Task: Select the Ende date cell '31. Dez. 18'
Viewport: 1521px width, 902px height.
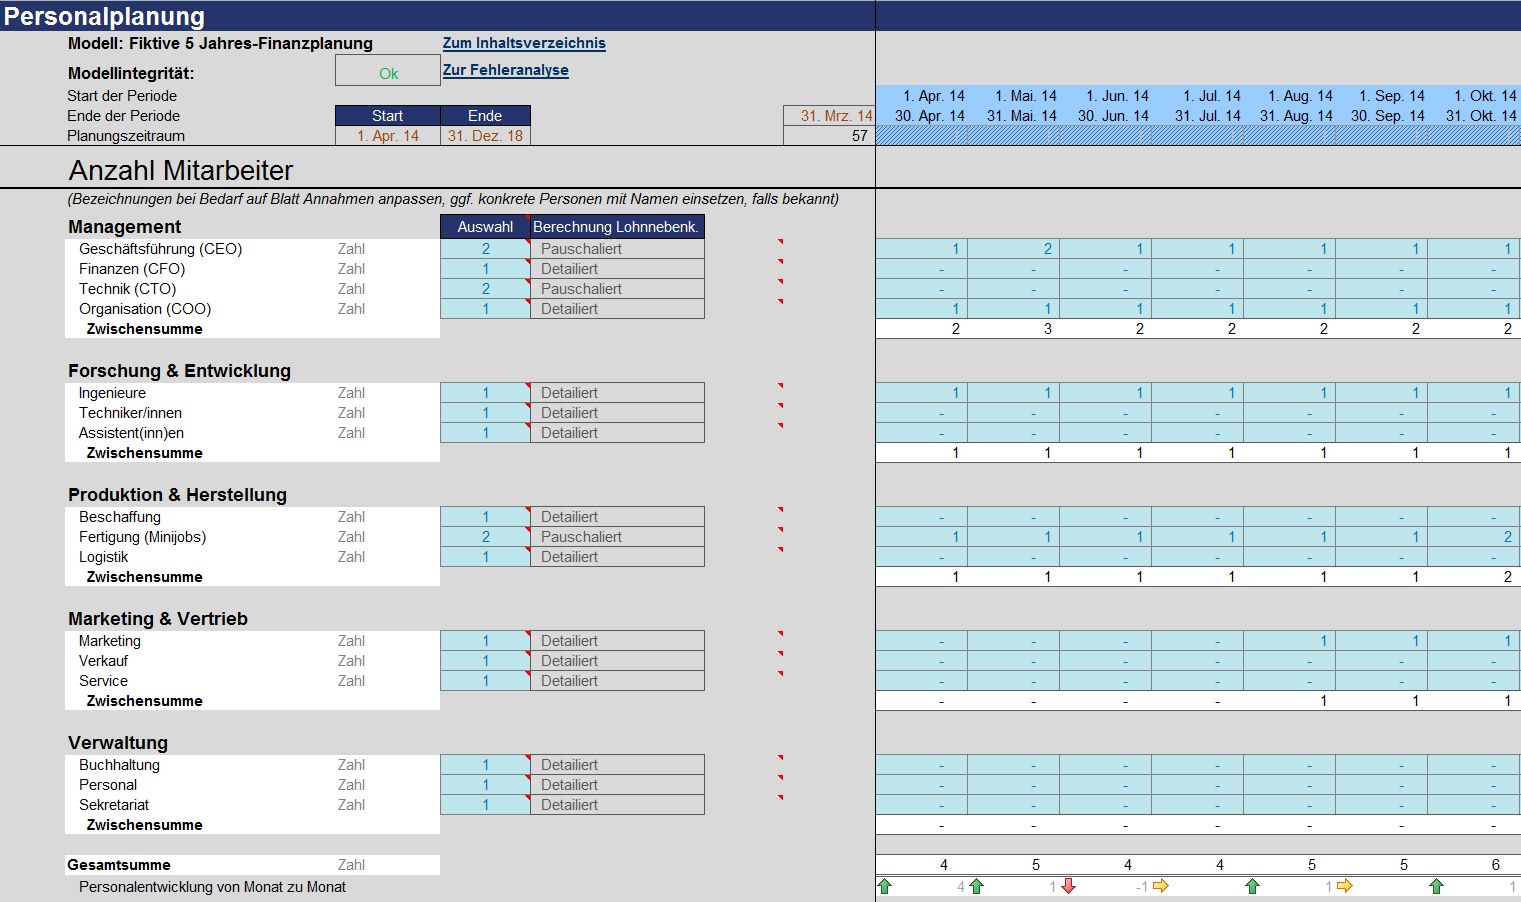Action: (485, 136)
